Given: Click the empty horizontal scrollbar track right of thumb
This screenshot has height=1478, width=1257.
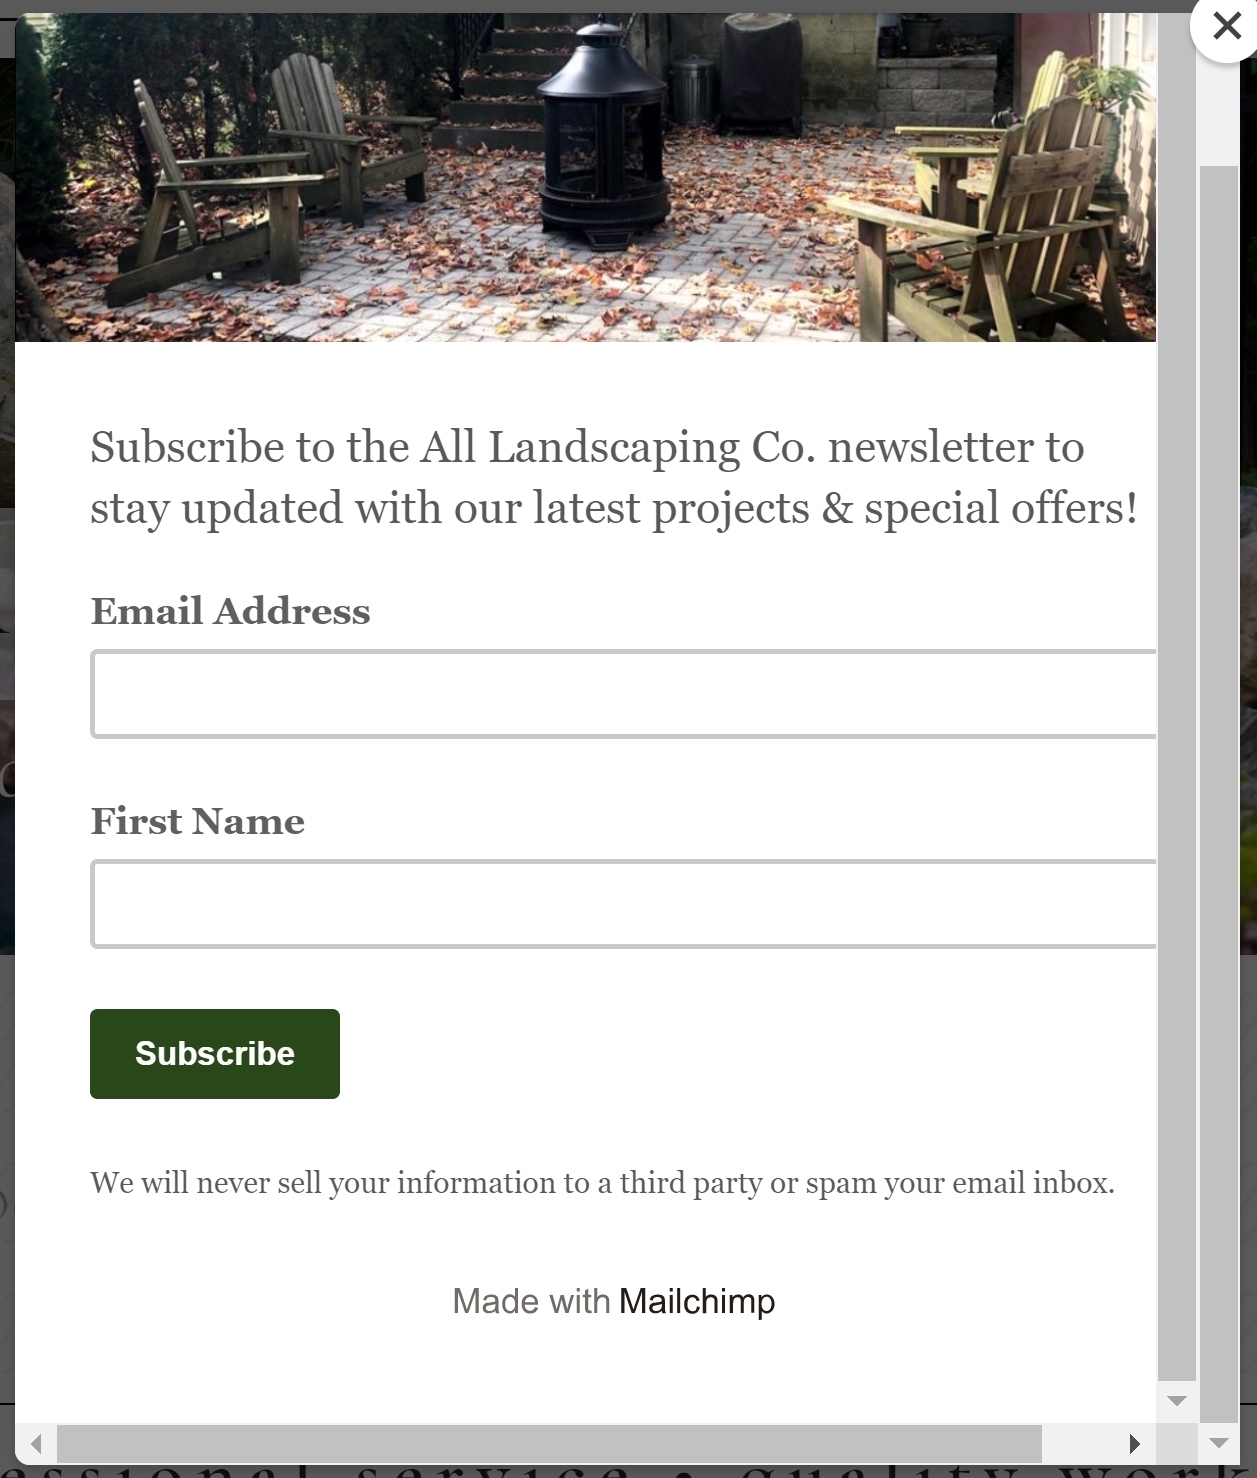Looking at the screenshot, I should point(1078,1443).
